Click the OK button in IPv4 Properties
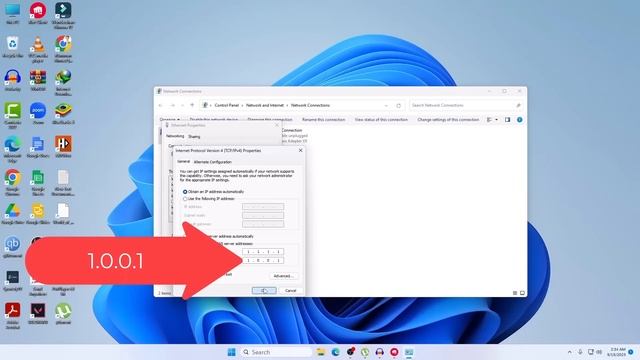Screen dimensions: 640x360 [264, 291]
